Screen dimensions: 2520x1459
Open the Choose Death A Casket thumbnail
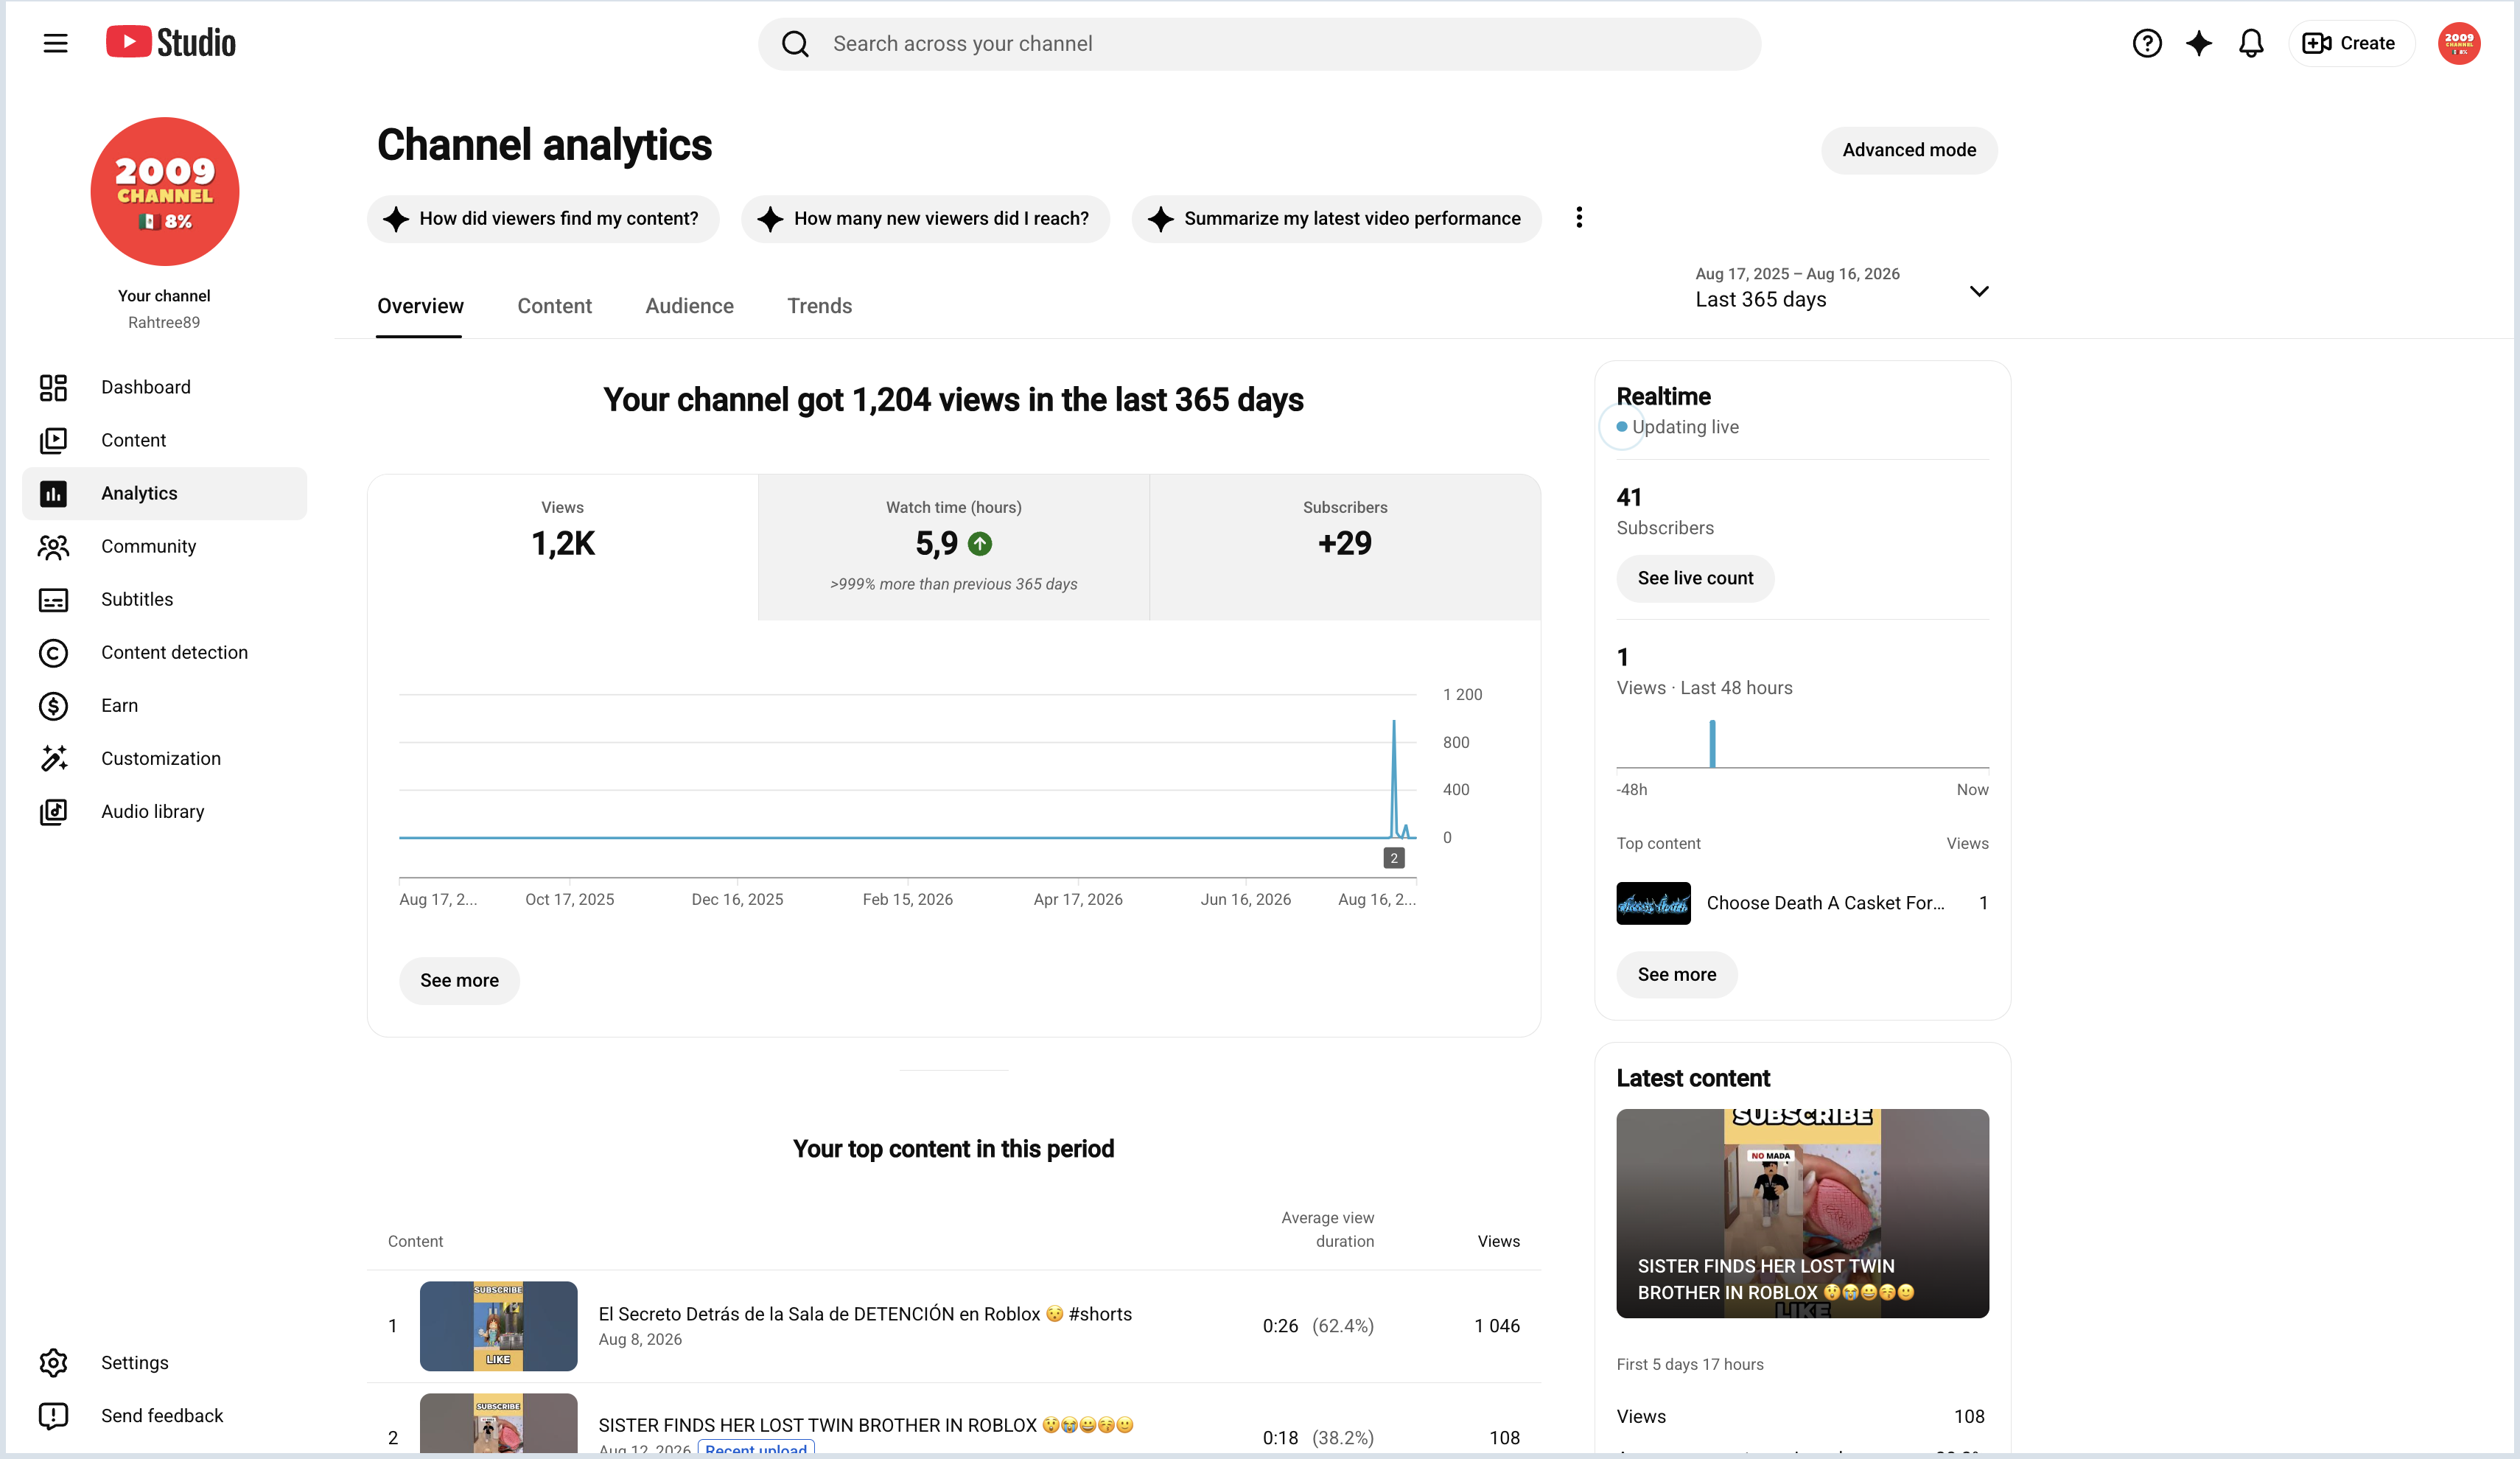point(1653,903)
